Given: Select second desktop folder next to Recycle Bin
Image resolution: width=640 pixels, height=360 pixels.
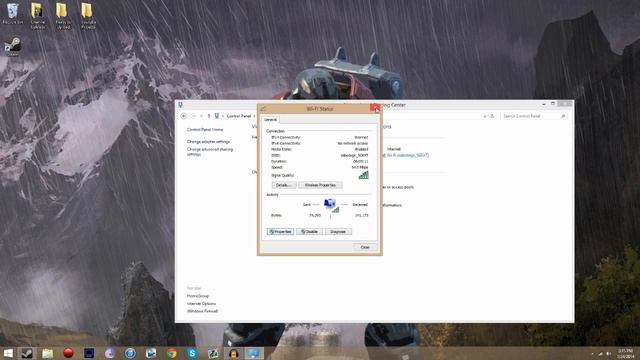Looking at the screenshot, I should click(x=38, y=16).
